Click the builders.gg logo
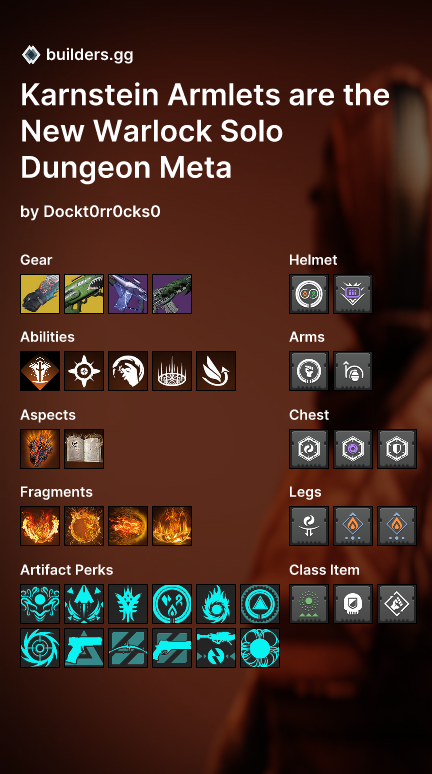Image resolution: width=432 pixels, height=774 pixels. click(x=31, y=54)
